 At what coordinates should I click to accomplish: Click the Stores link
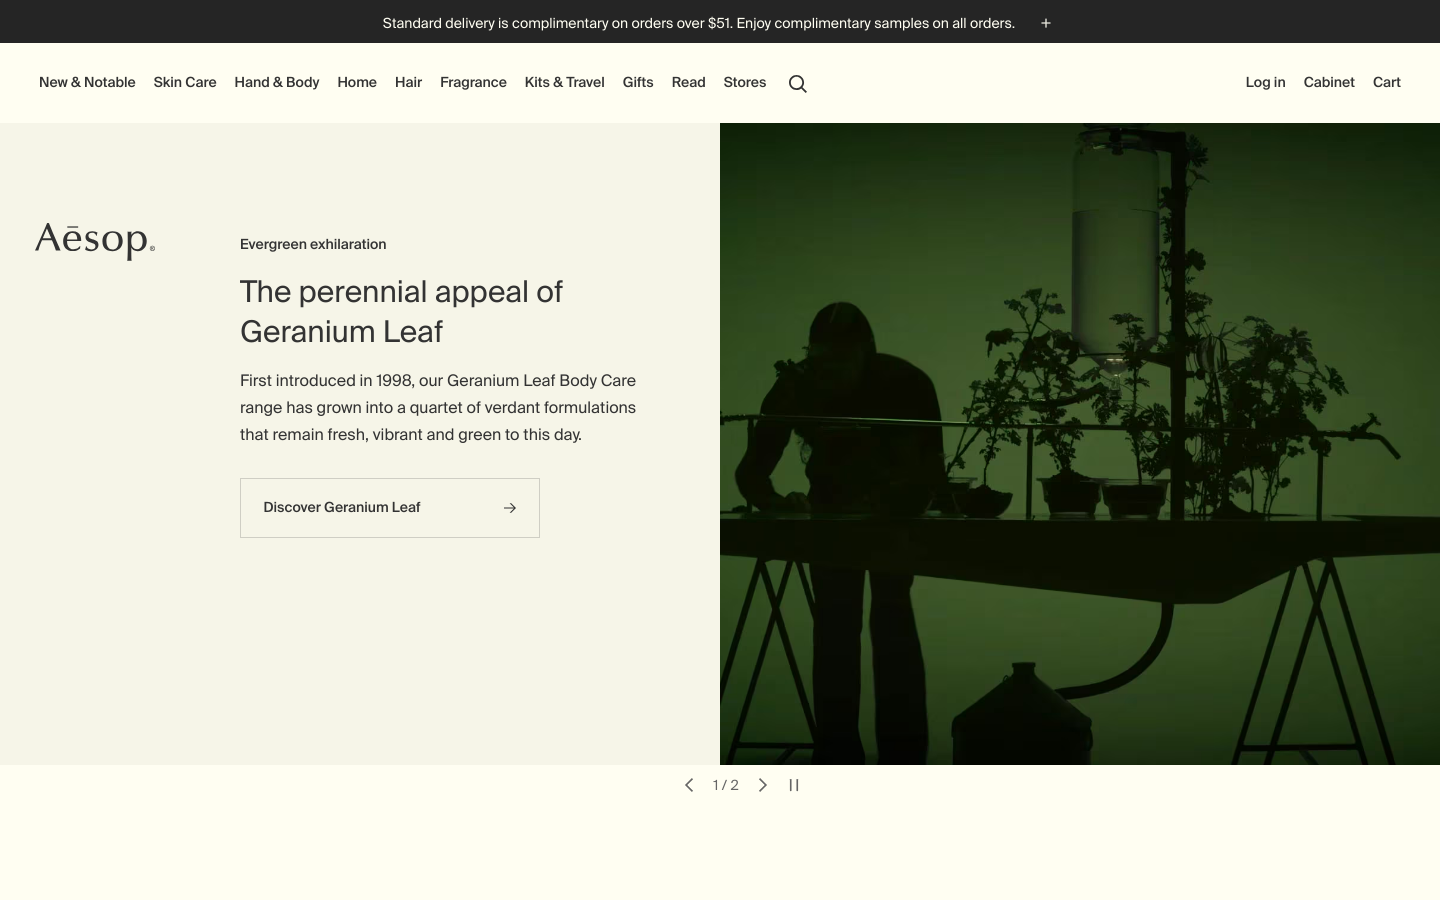point(745,83)
